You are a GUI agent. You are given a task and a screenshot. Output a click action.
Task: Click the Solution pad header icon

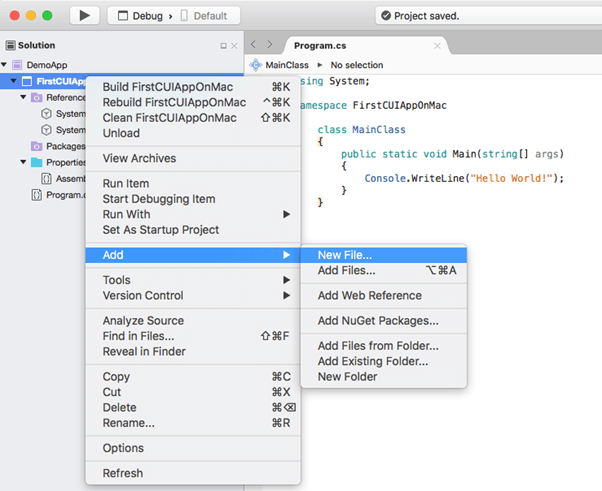point(10,45)
